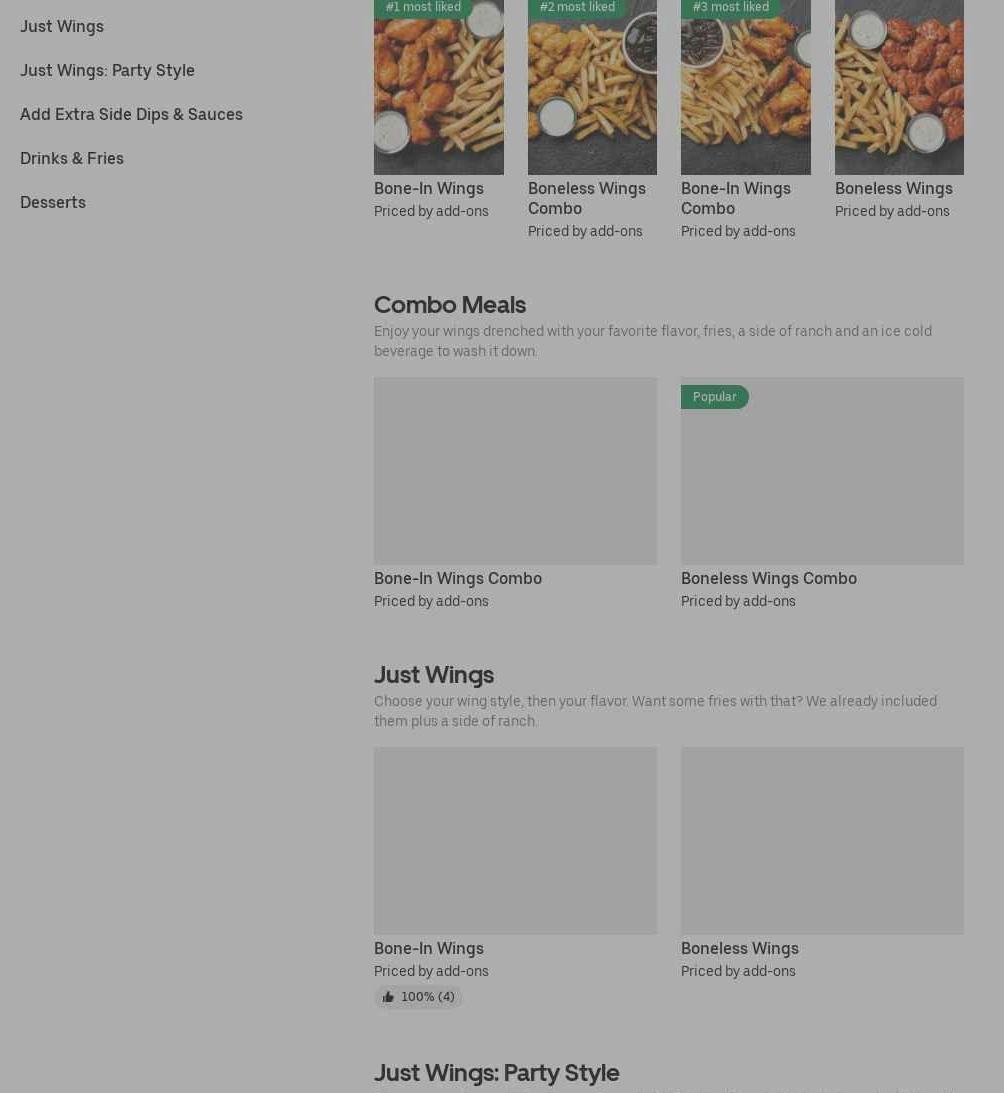1004x1093 pixels.
Task: Click the Just Wings: Party Style section heading
Action: tap(496, 1073)
